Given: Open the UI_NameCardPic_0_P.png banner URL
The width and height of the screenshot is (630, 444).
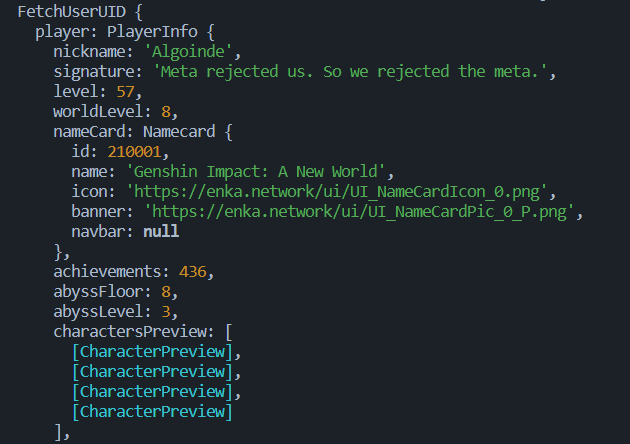Looking at the screenshot, I should tap(362, 212).
